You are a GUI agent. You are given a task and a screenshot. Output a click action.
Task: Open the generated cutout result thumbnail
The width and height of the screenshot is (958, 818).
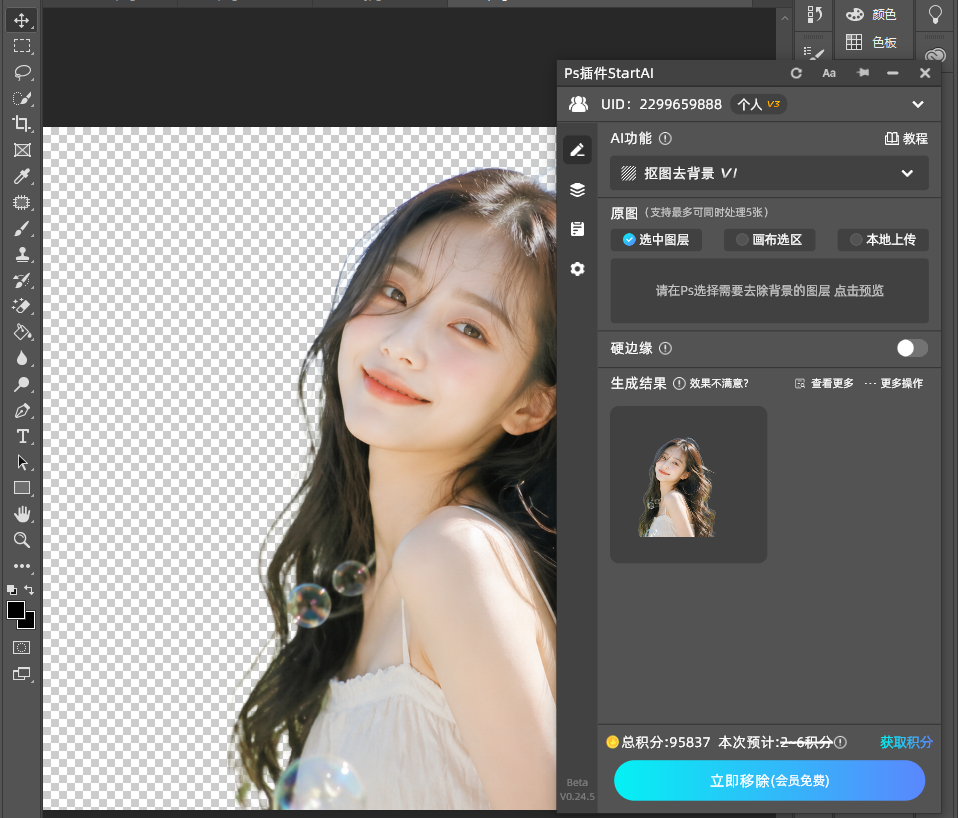[x=689, y=484]
